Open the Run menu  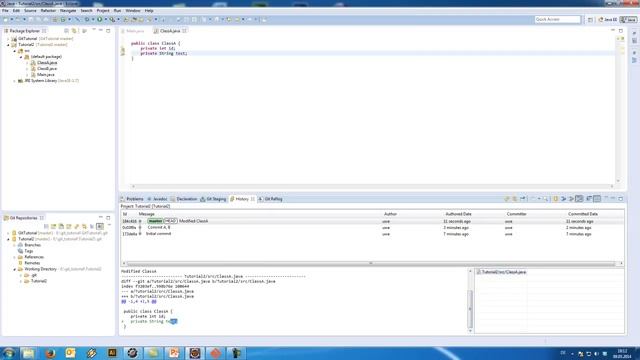coord(117,11)
